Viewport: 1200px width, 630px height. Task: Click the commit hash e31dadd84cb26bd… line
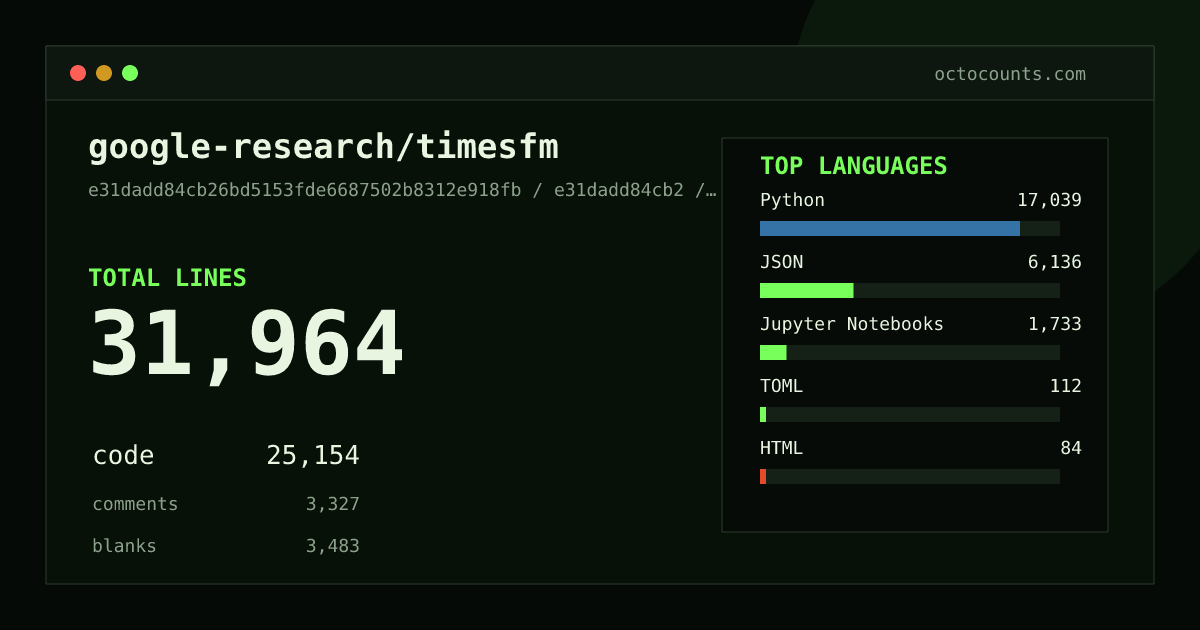[x=402, y=190]
